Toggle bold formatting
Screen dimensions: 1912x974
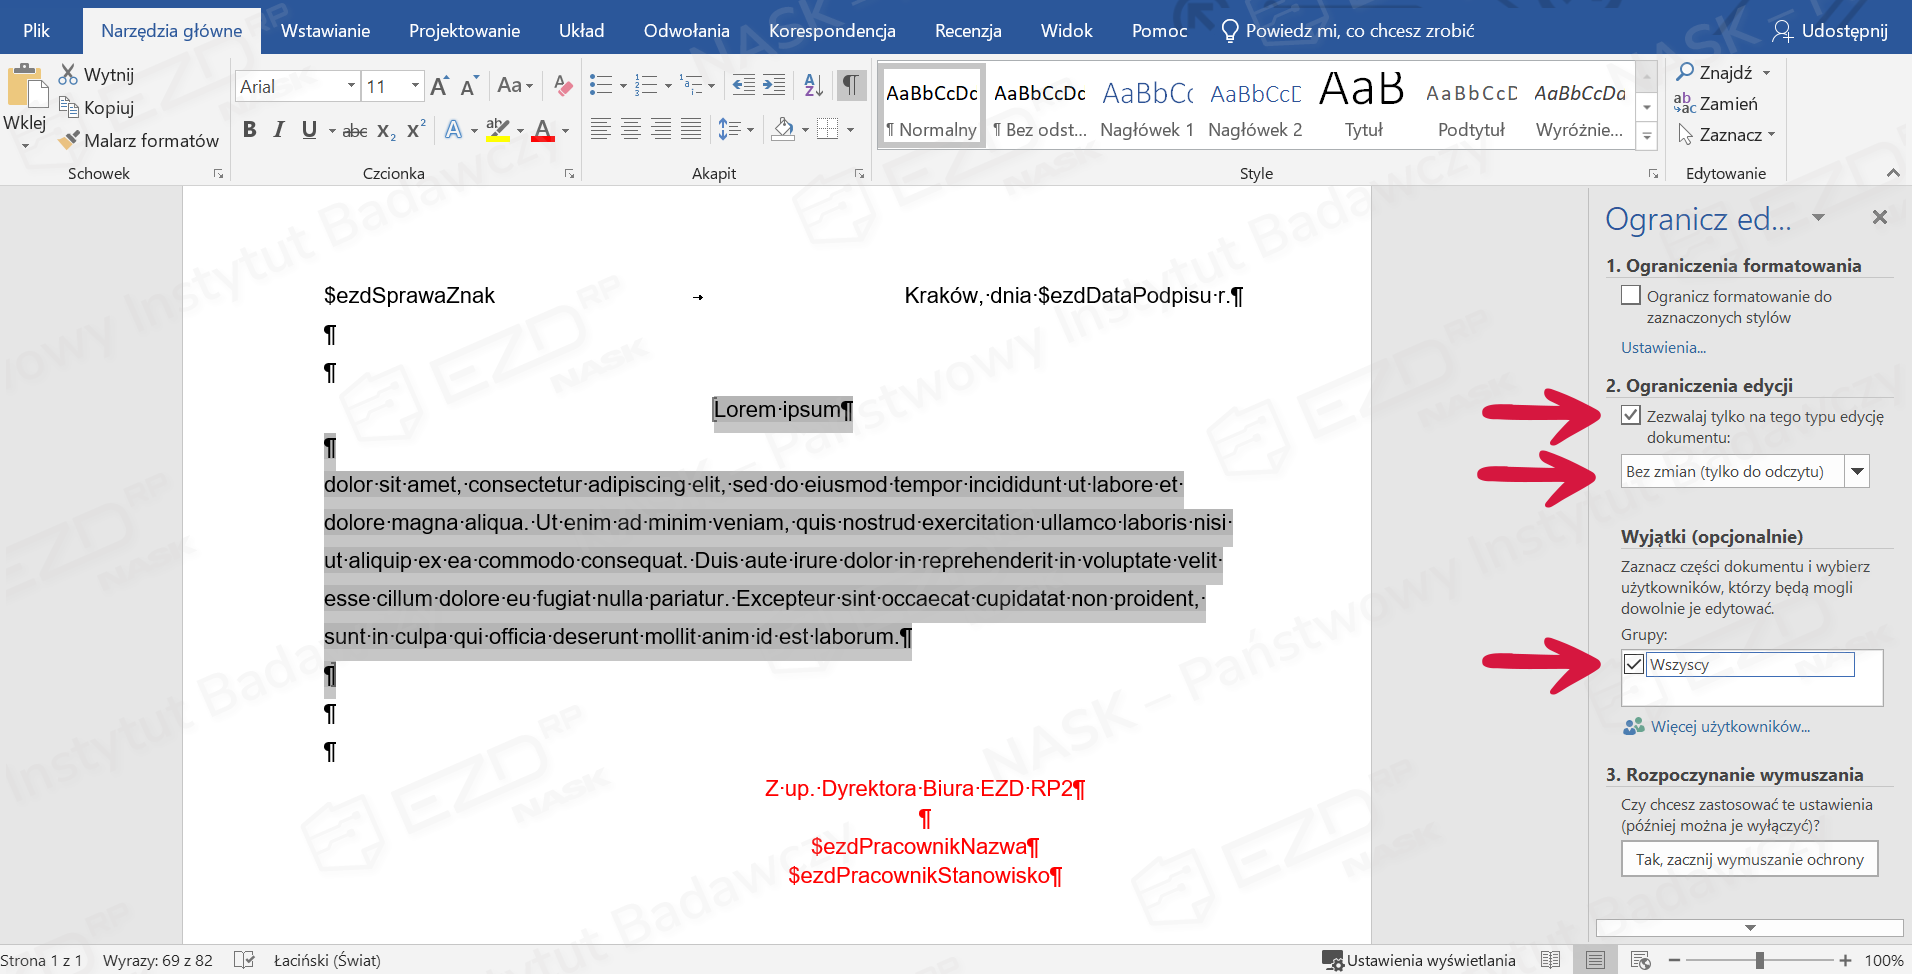(250, 130)
